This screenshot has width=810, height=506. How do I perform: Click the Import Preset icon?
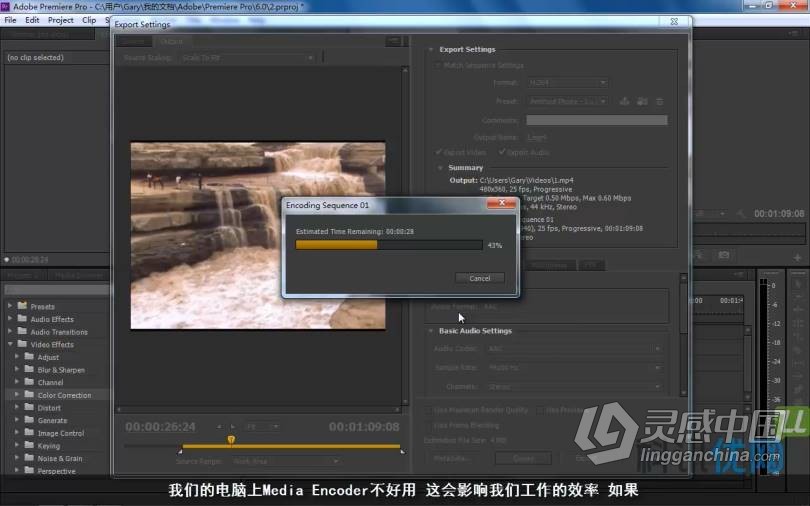(x=642, y=101)
